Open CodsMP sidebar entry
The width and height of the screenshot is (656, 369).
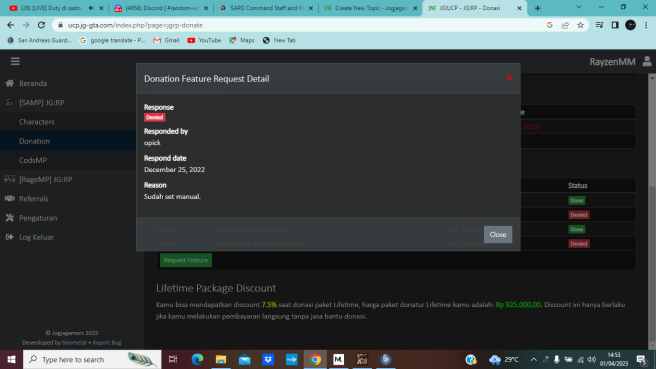(x=33, y=160)
